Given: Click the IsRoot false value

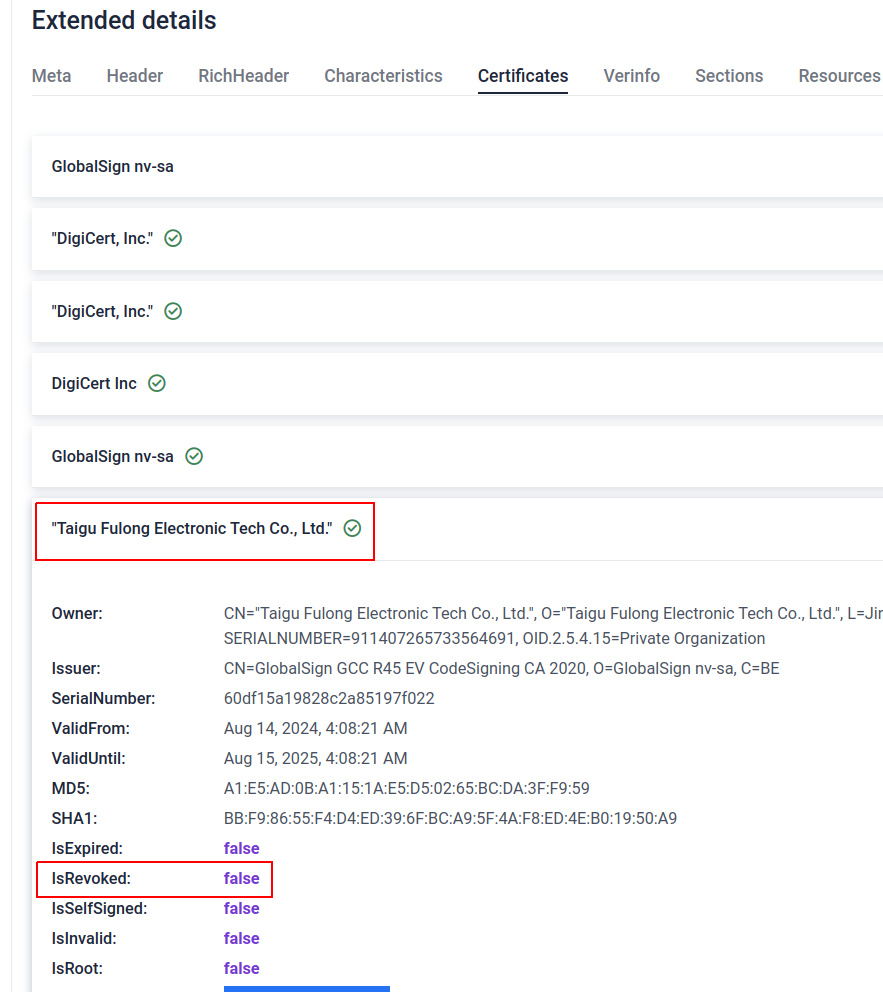Looking at the screenshot, I should click(x=242, y=969).
